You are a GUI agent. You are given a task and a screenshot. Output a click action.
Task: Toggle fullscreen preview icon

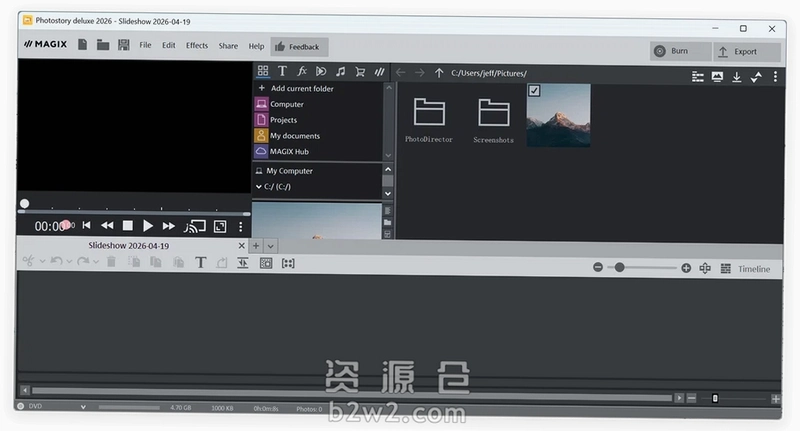point(220,226)
